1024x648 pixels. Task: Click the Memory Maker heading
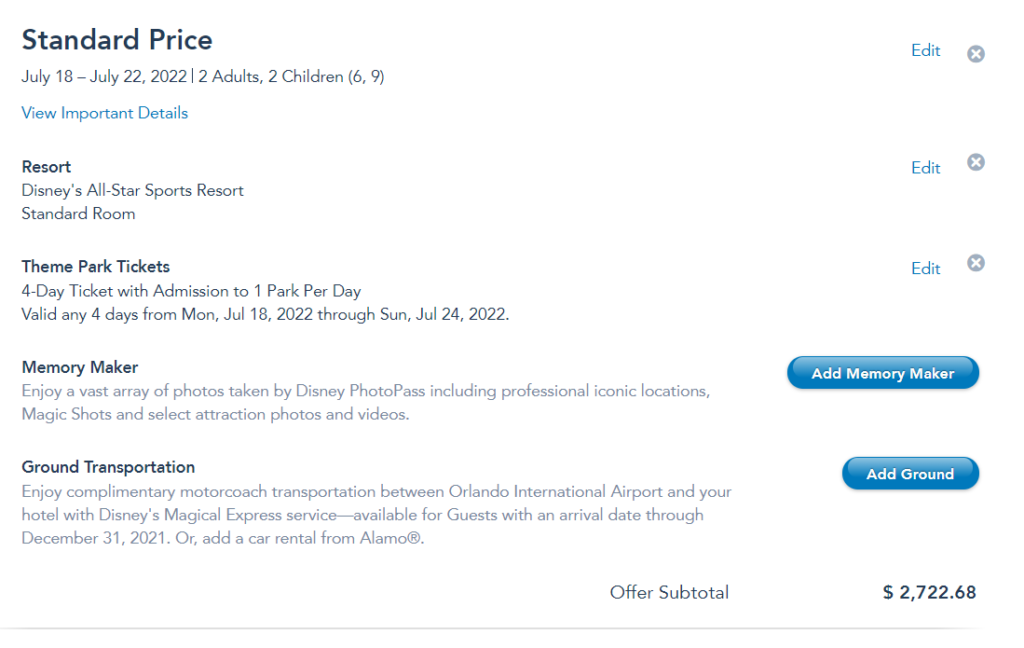pyautogui.click(x=80, y=368)
